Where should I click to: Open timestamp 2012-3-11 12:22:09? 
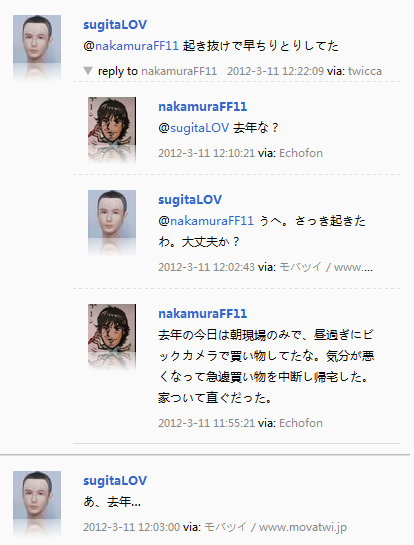point(275,71)
